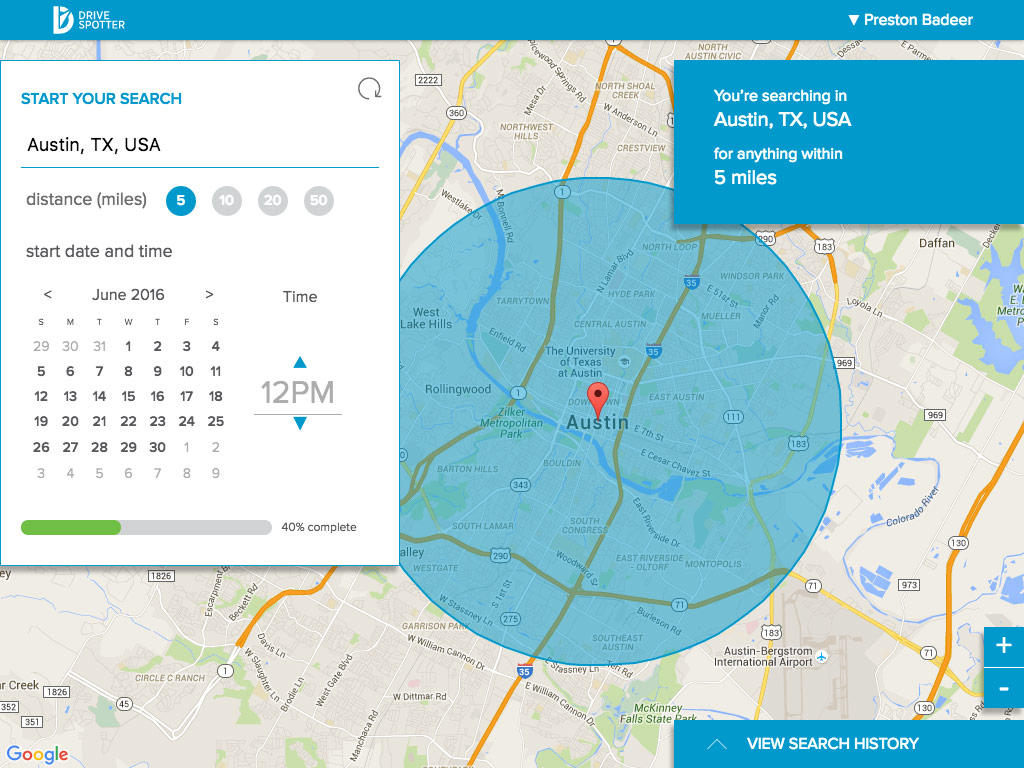Click the Austin, TX, USA location field
This screenshot has height=768, width=1024.
tap(200, 146)
